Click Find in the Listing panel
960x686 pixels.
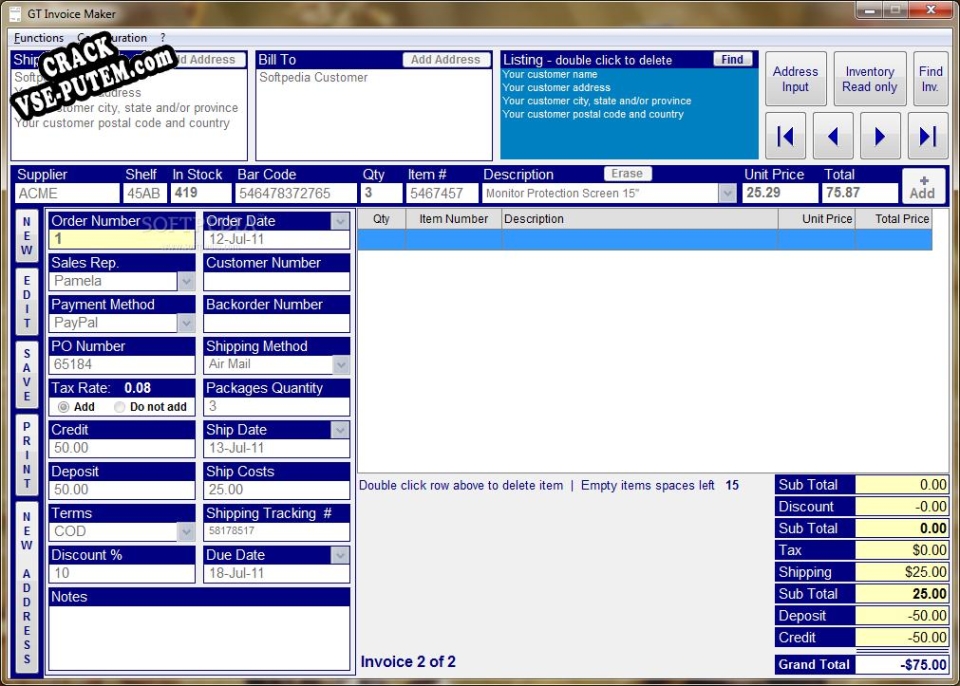point(731,59)
